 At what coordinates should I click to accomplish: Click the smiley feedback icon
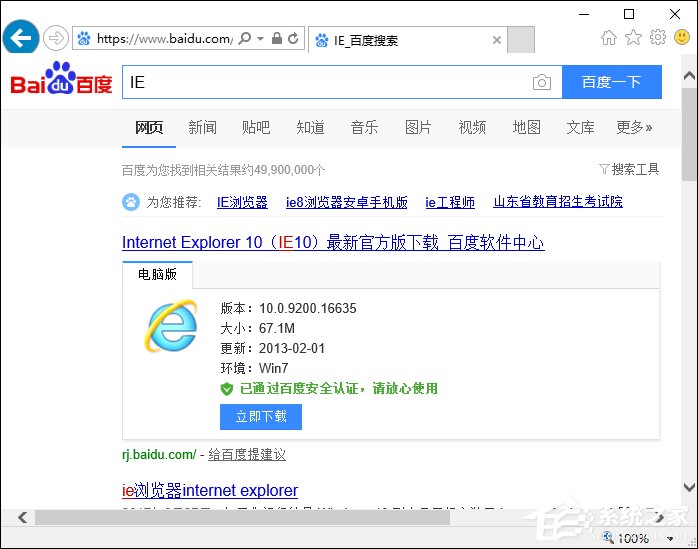[682, 38]
